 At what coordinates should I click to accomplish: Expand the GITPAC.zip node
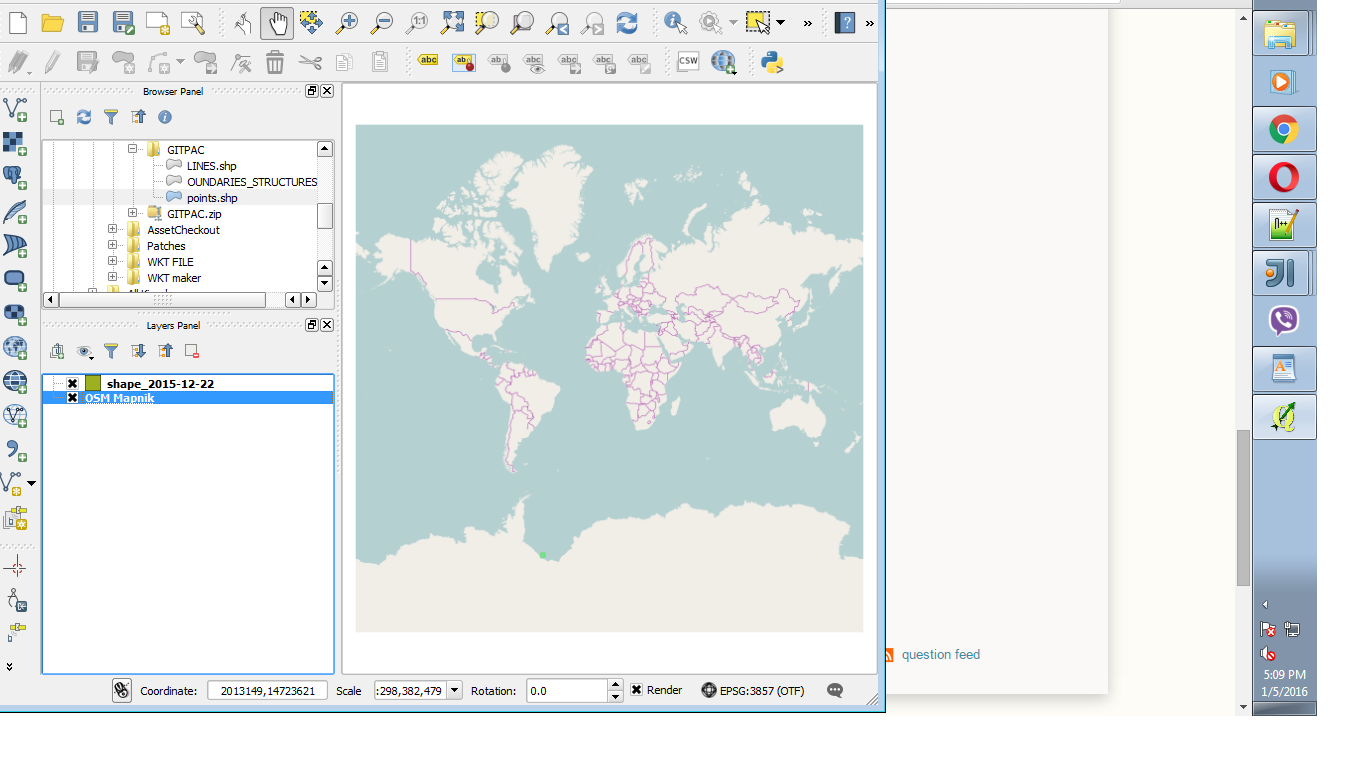click(132, 213)
